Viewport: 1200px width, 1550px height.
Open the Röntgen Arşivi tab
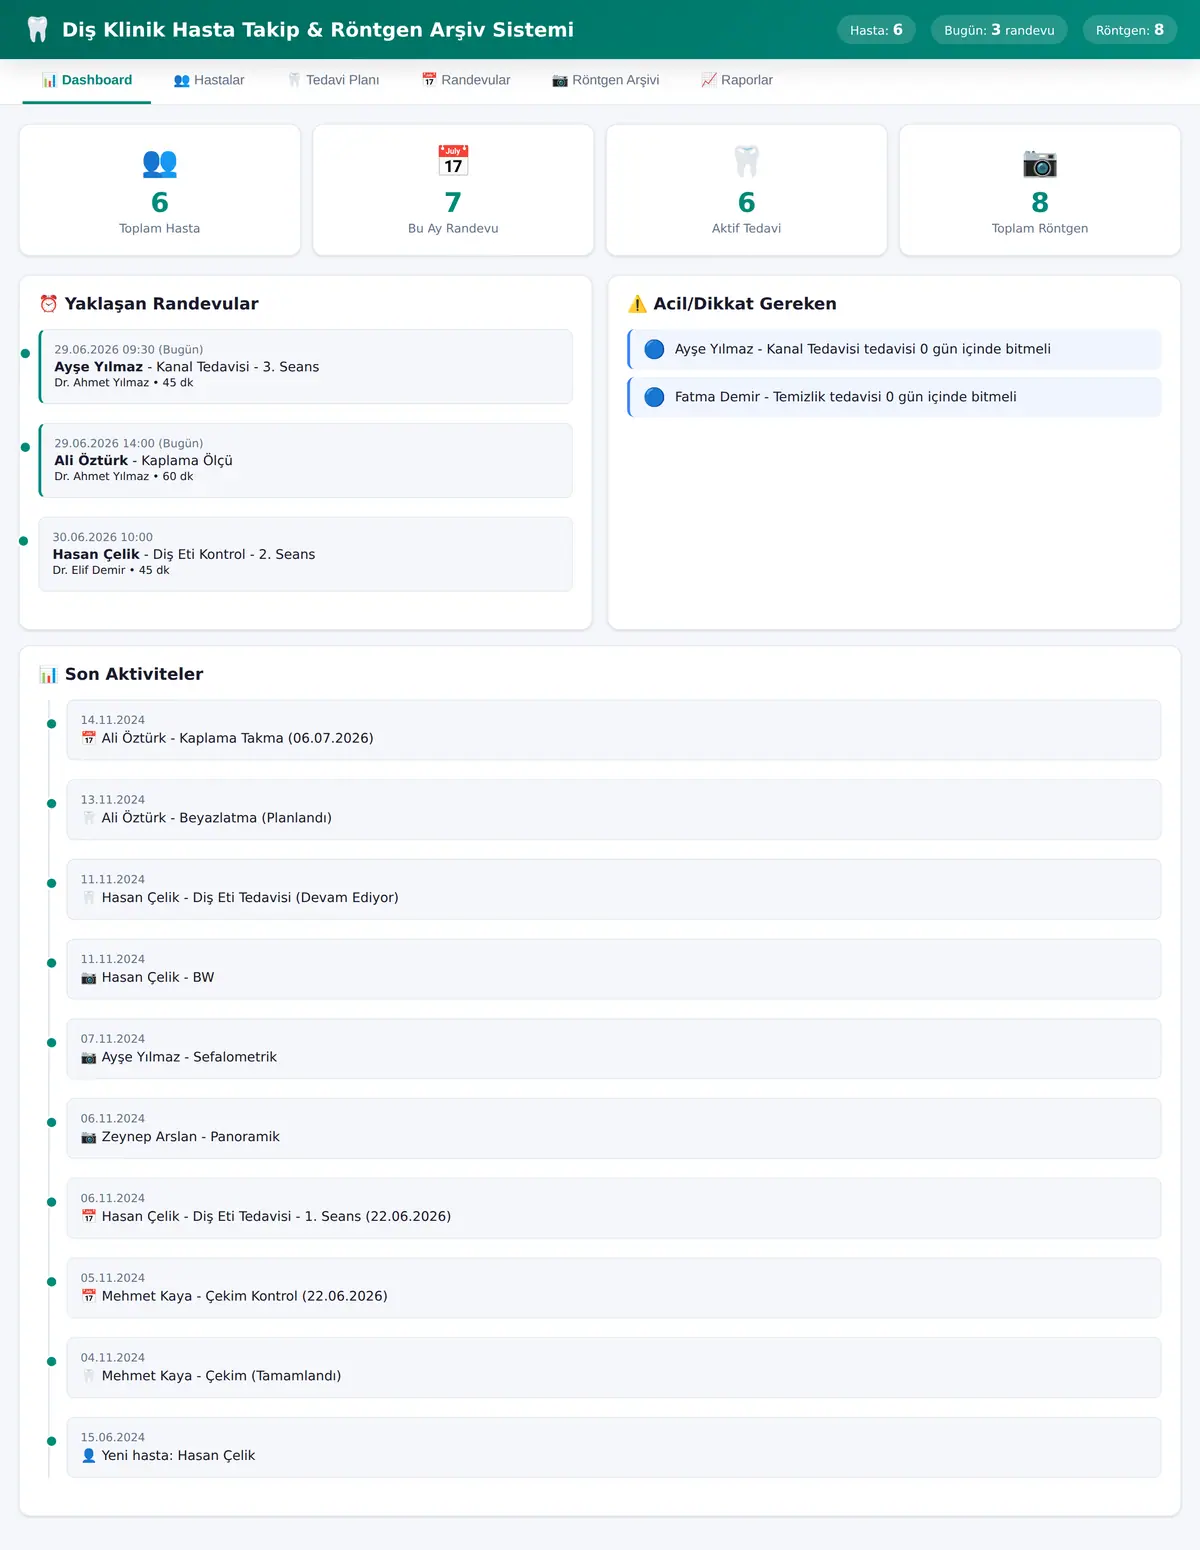click(x=606, y=80)
